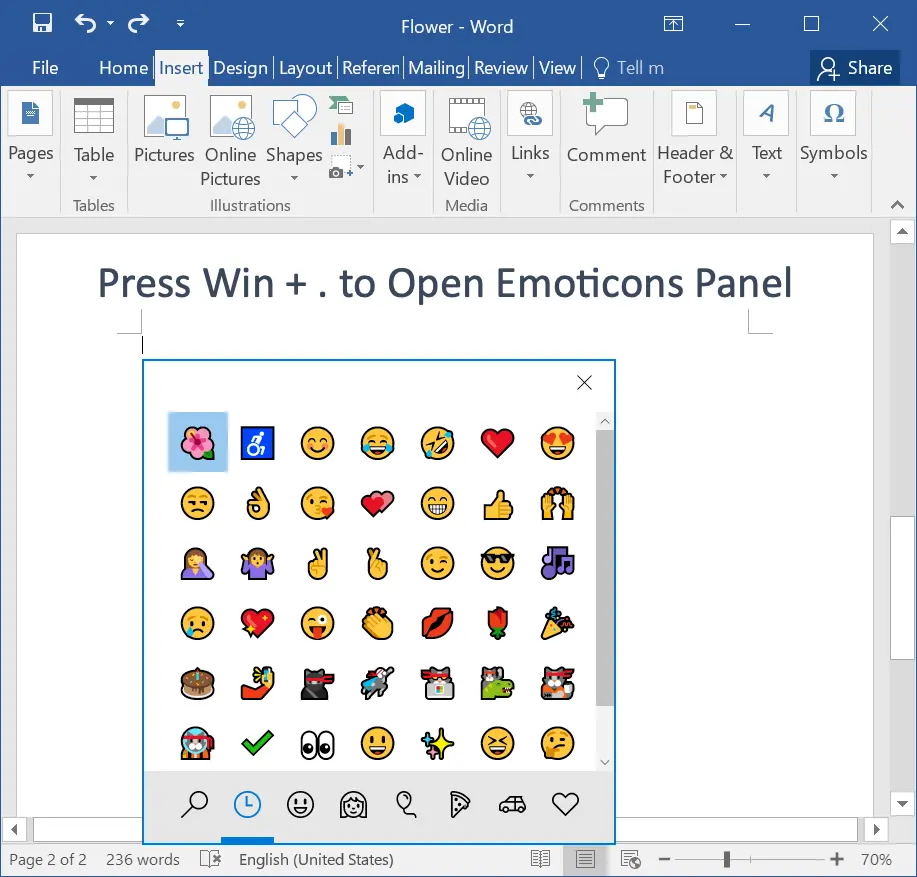The height and width of the screenshot is (877, 917).
Task: Switch to the Review tab
Action: [501, 68]
